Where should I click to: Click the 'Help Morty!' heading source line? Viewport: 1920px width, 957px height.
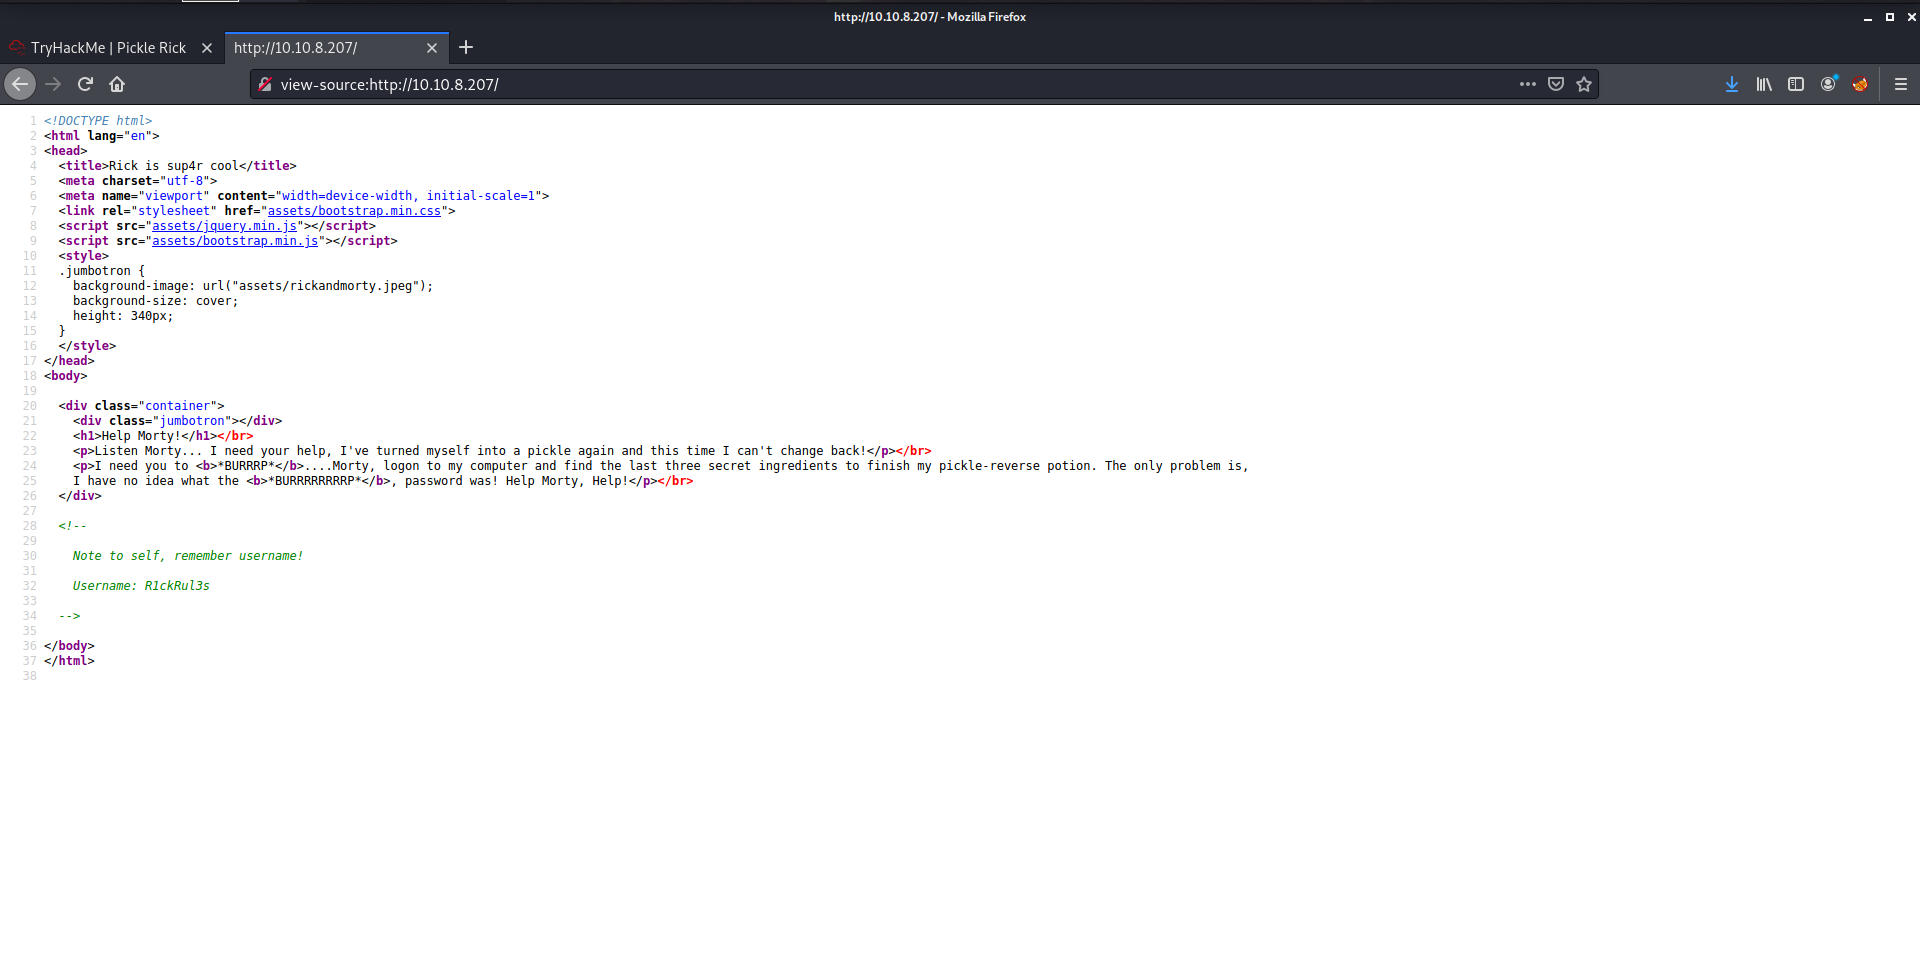coord(163,436)
